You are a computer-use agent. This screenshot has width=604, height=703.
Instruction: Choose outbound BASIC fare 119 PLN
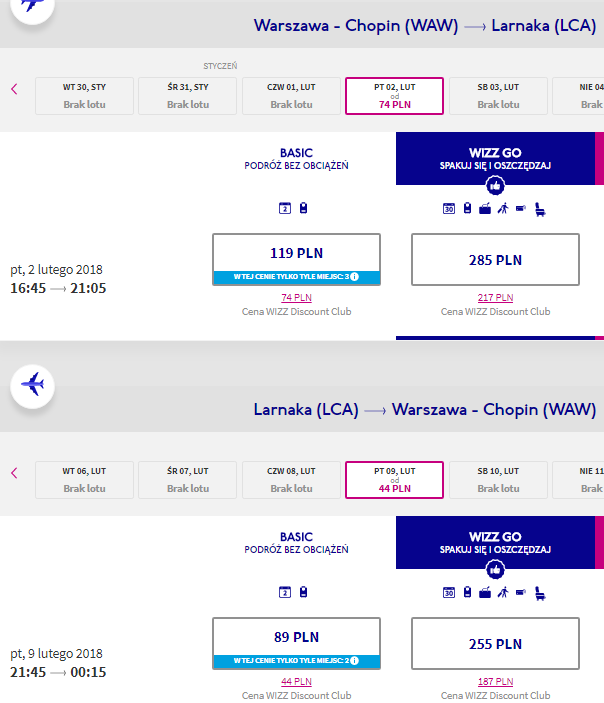296,259
